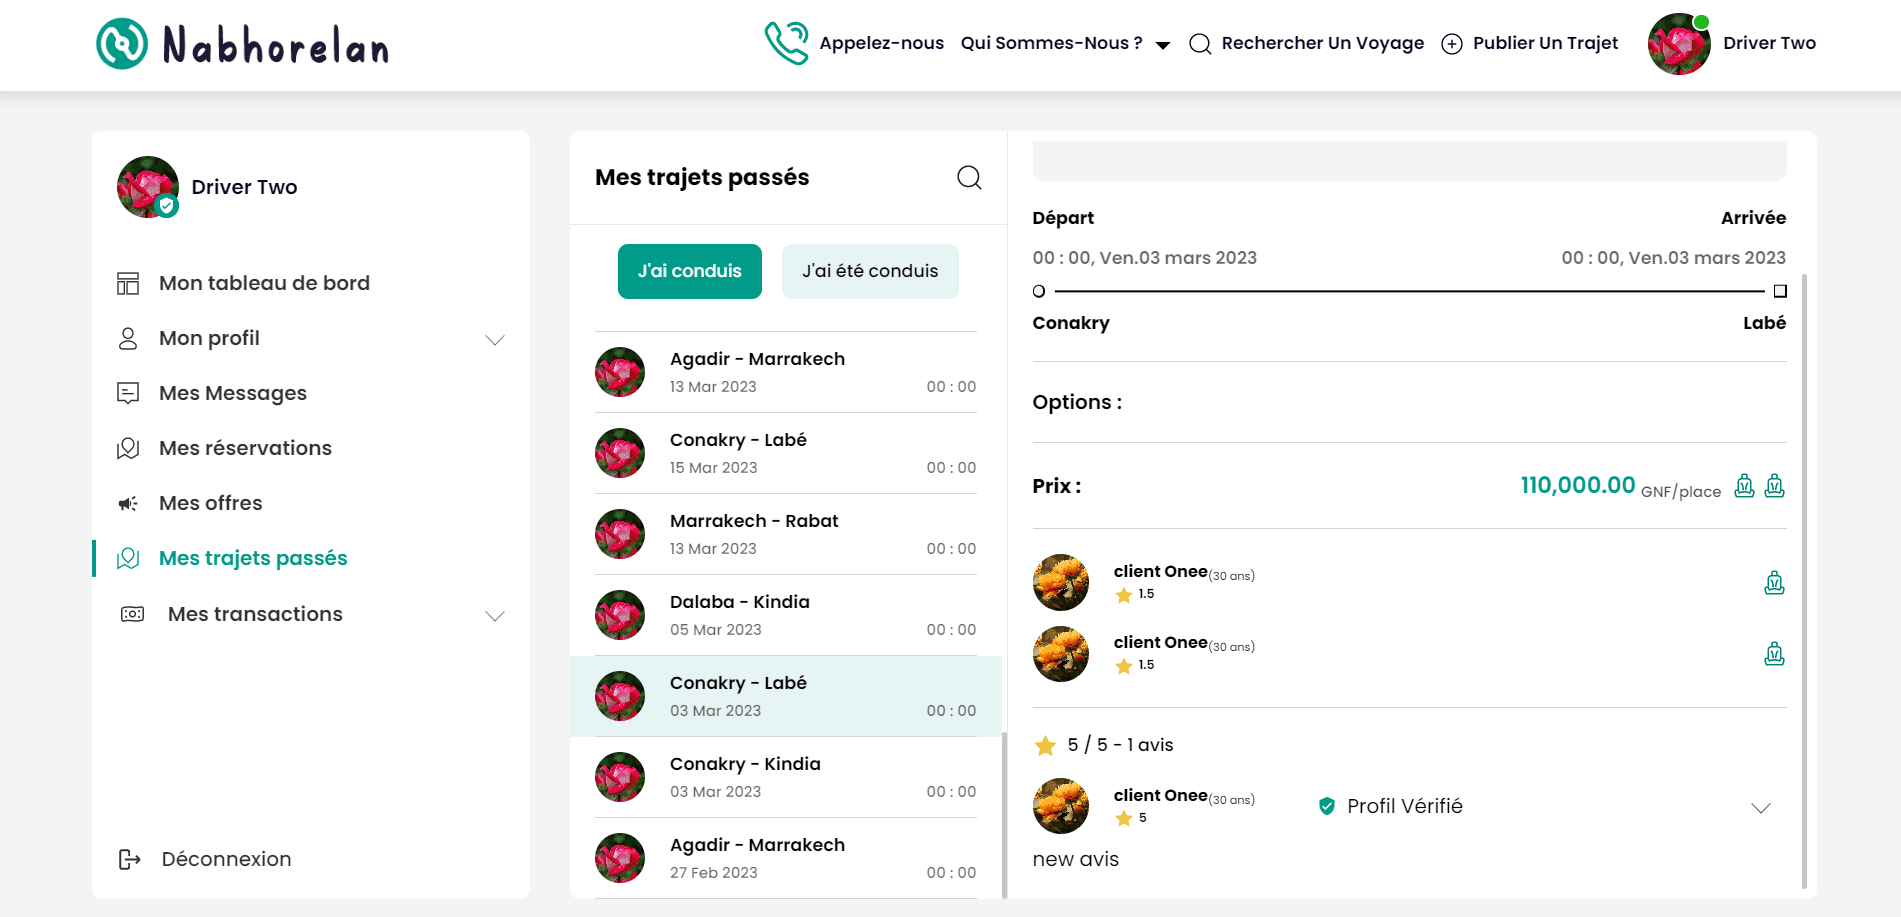Click trip details panel scrollbar
The width and height of the screenshot is (1901, 917).
point(1804,580)
